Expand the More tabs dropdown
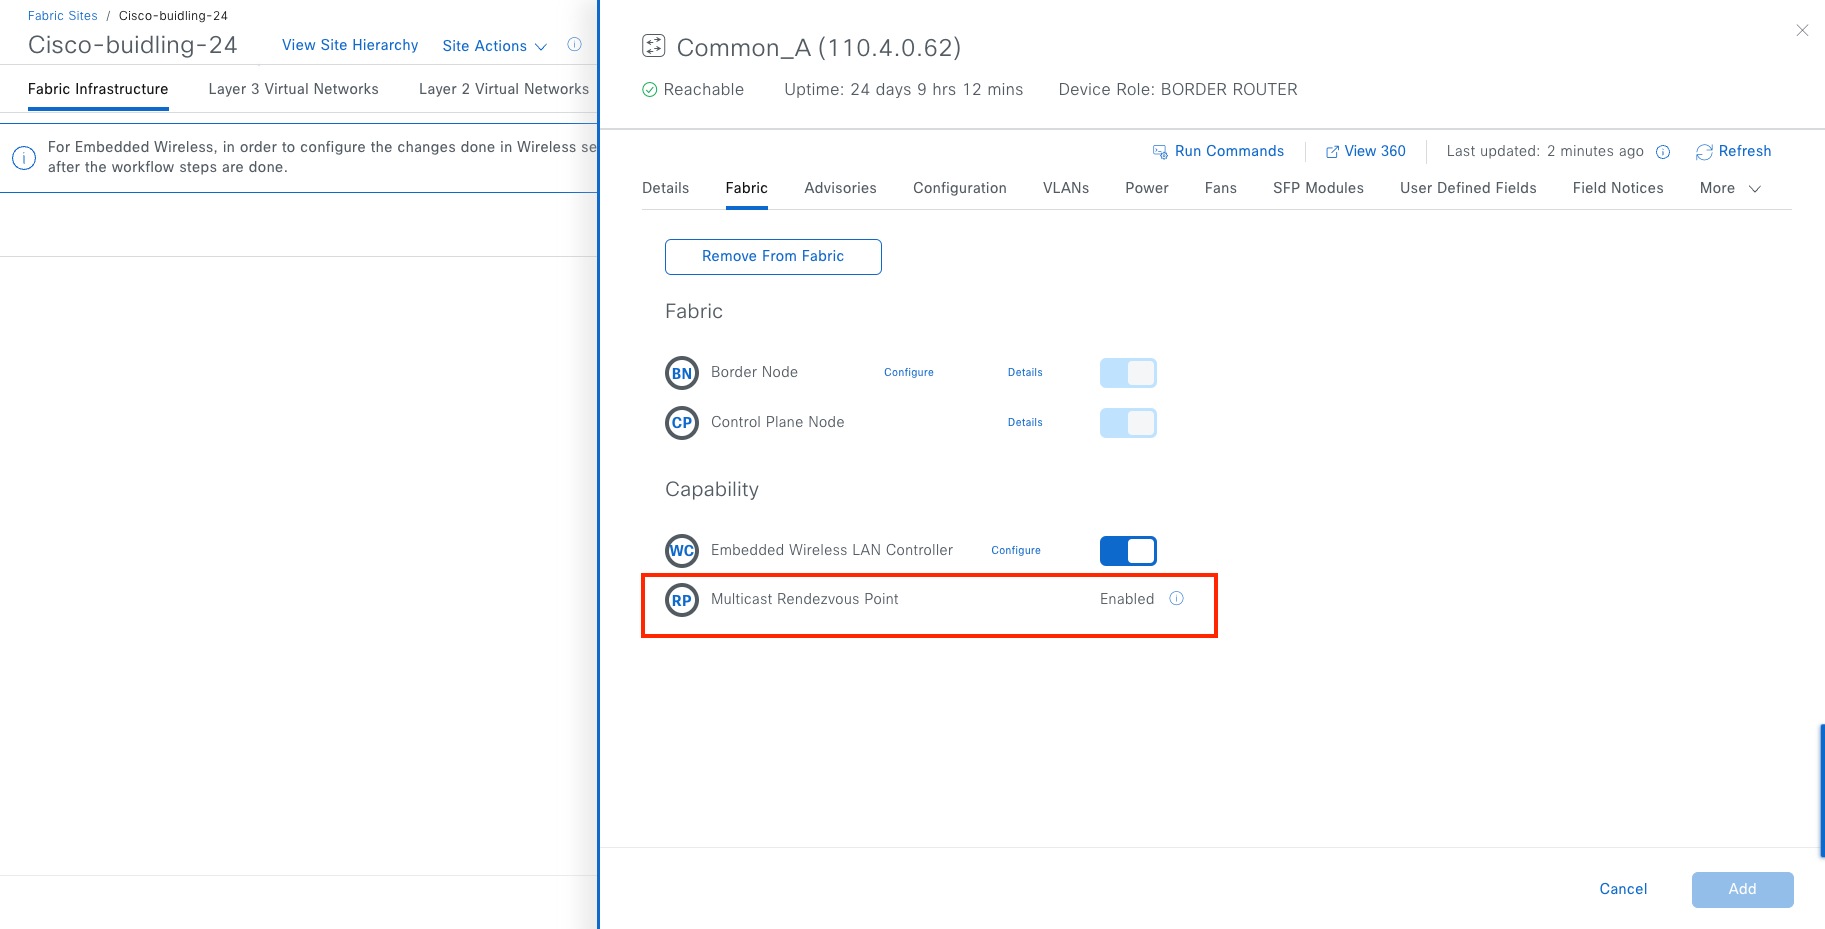The width and height of the screenshot is (1825, 929). 1730,188
